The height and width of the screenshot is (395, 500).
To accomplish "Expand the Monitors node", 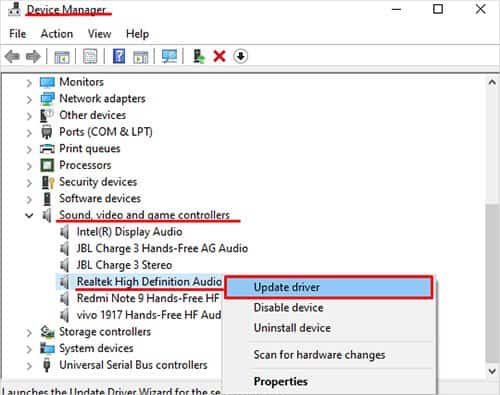I will pyautogui.click(x=29, y=83).
